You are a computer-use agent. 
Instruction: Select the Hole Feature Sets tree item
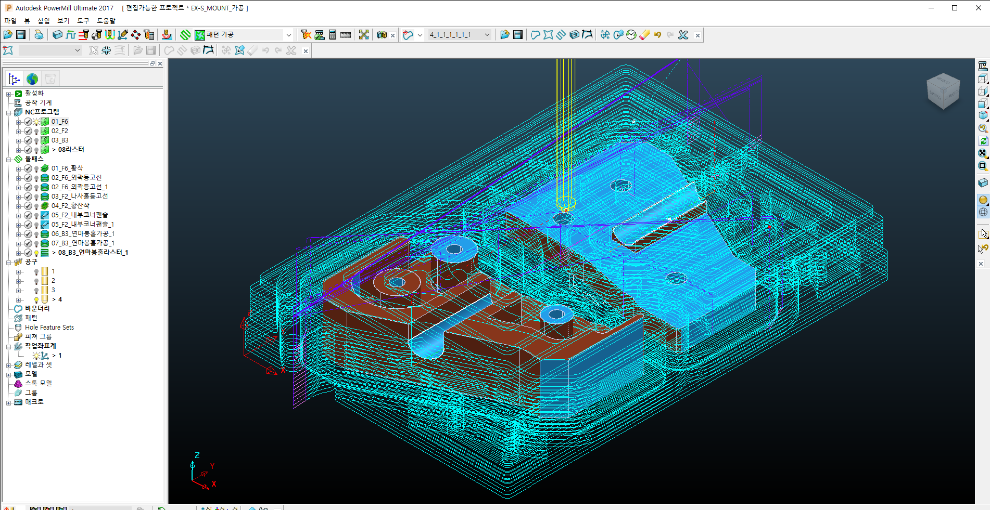coord(48,327)
